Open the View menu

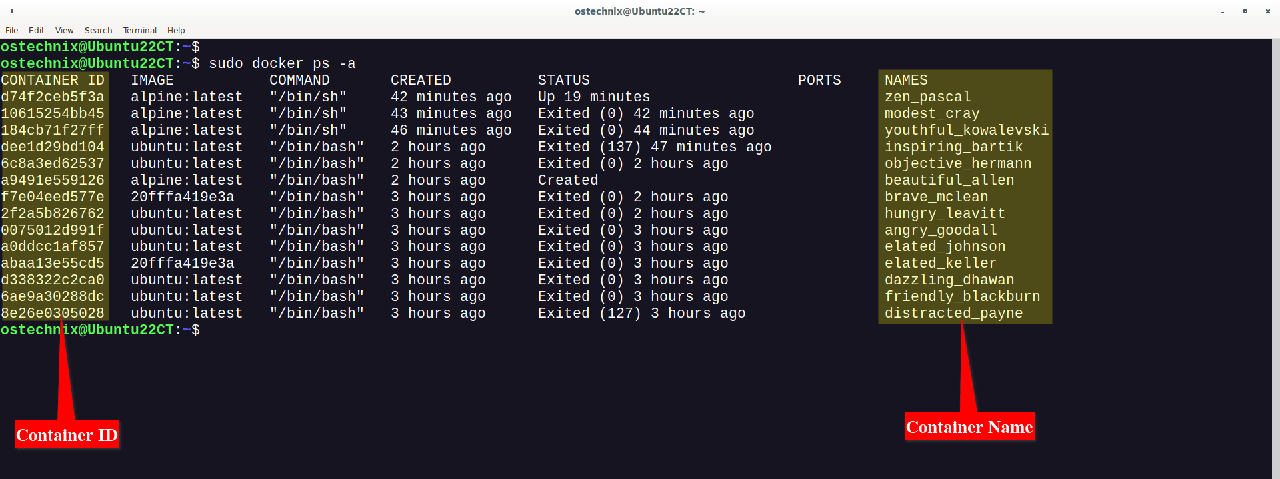point(65,31)
